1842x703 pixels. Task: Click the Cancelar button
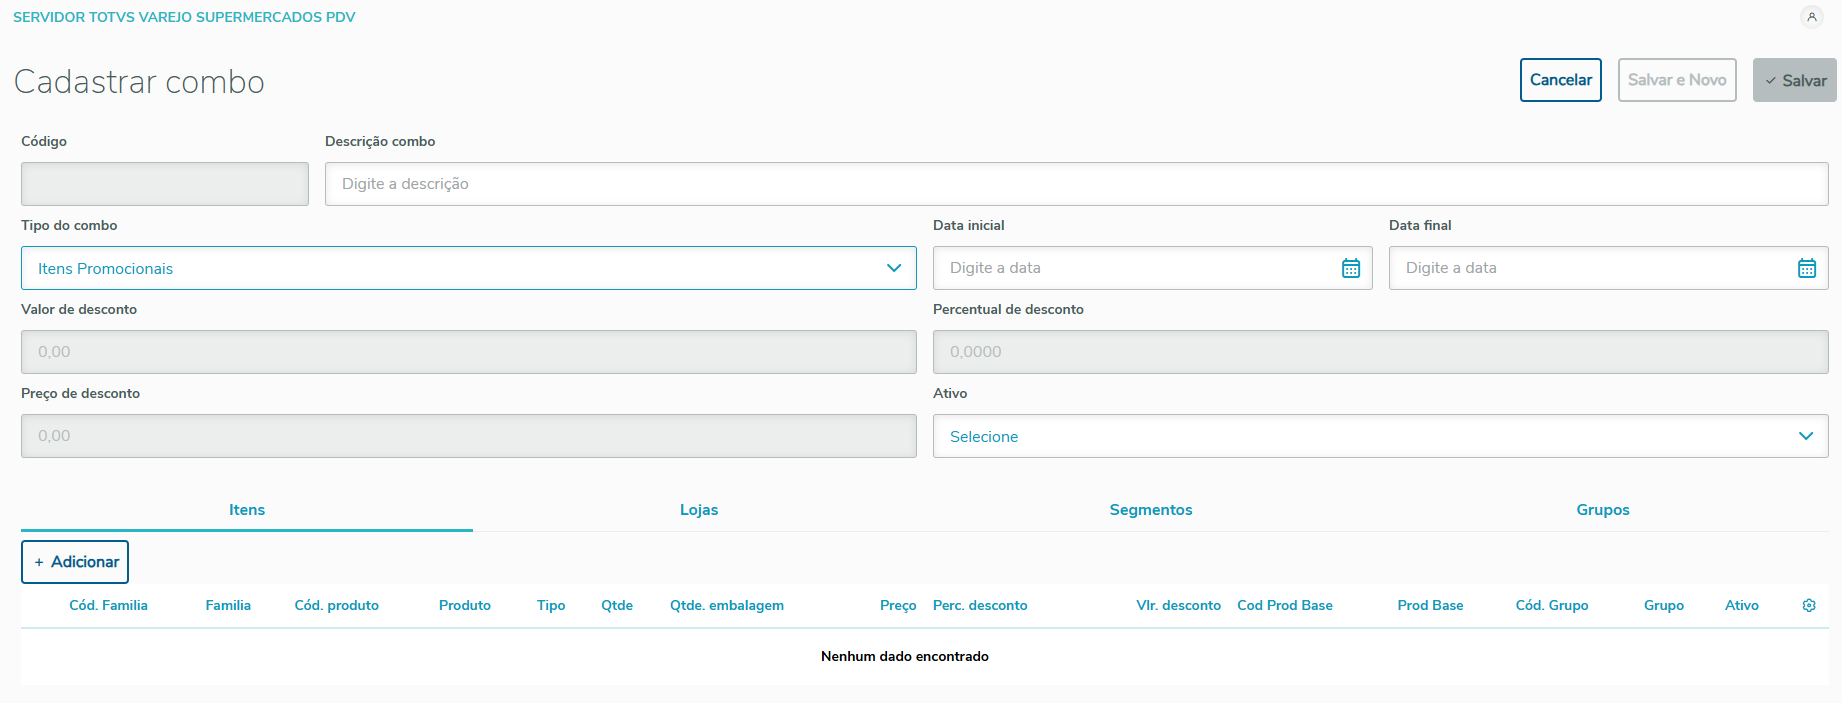pos(1560,80)
